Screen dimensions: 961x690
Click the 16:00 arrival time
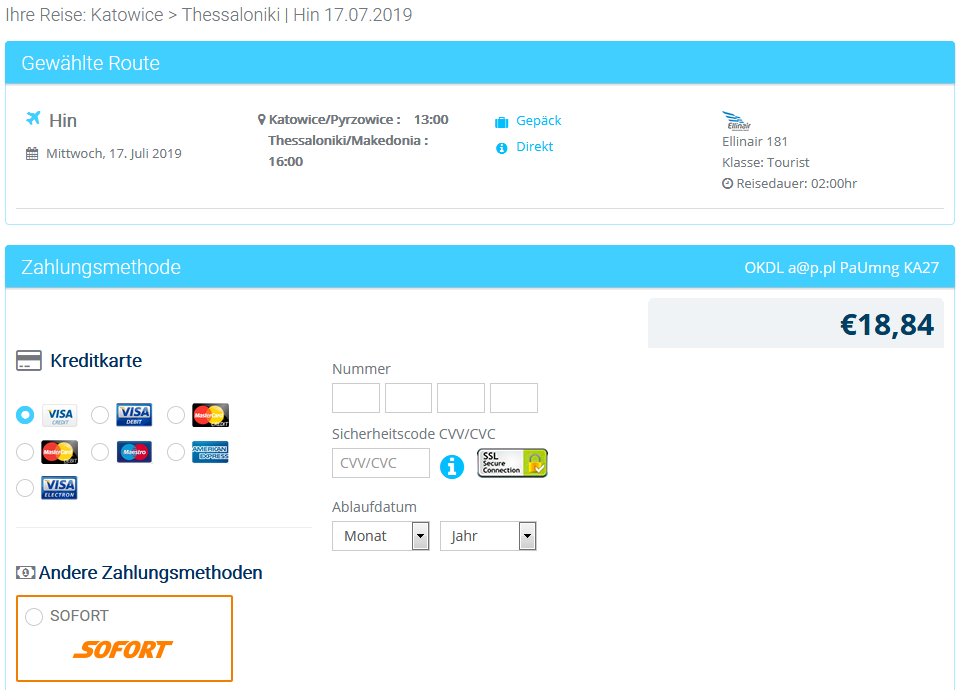(x=286, y=162)
